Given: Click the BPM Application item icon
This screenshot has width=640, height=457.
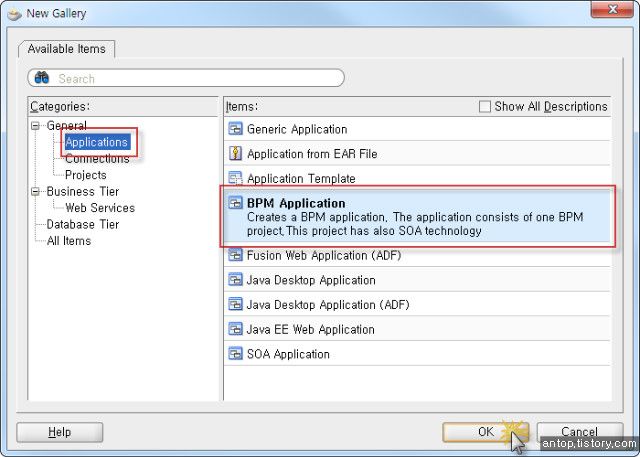Looking at the screenshot, I should (x=235, y=202).
